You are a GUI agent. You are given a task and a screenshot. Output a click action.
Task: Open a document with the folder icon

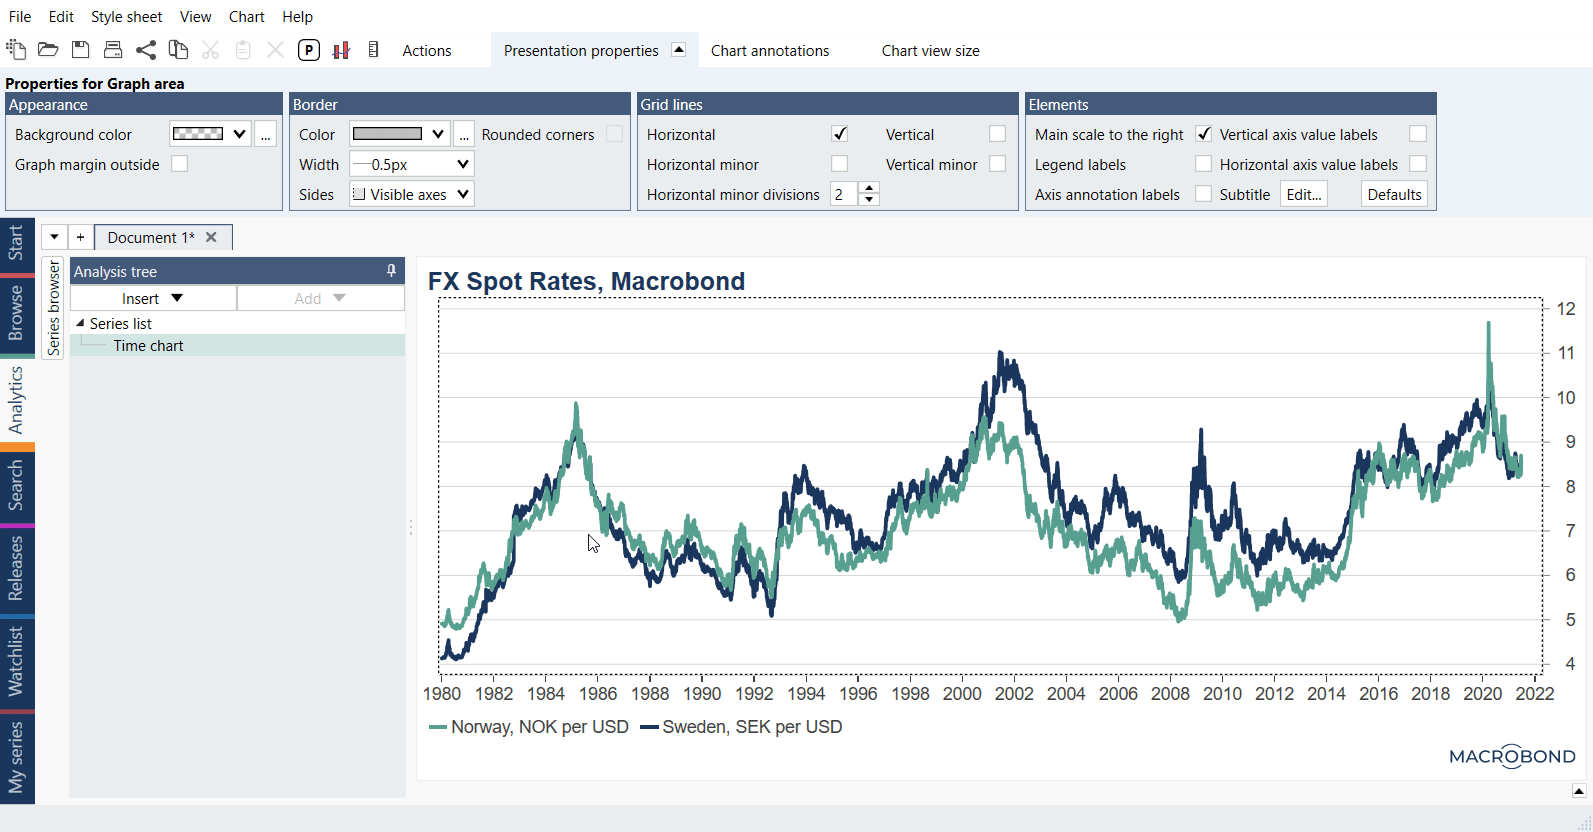click(x=48, y=50)
